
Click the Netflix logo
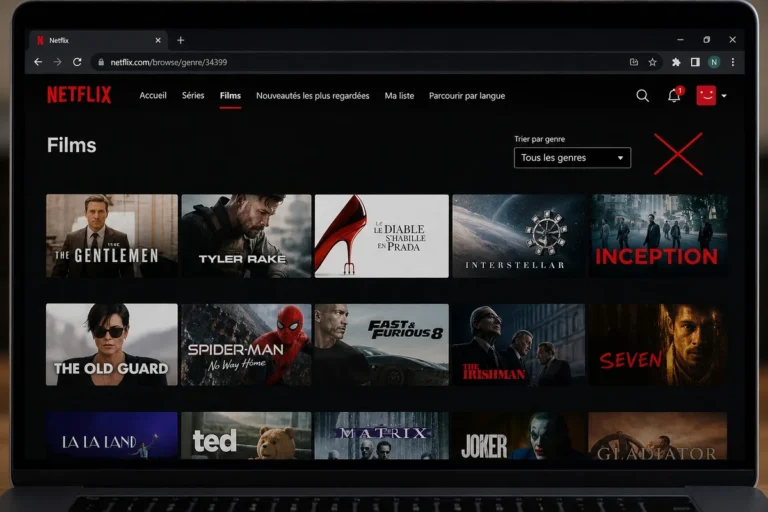79,95
